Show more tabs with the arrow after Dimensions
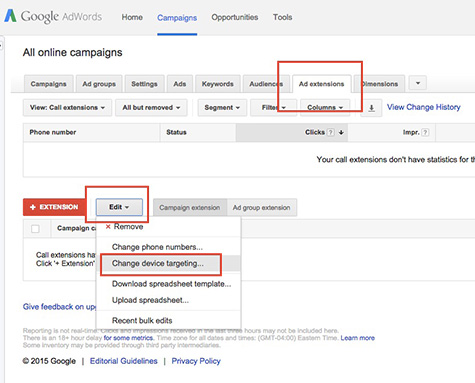Image resolution: width=475 pixels, height=383 pixels. coord(418,83)
